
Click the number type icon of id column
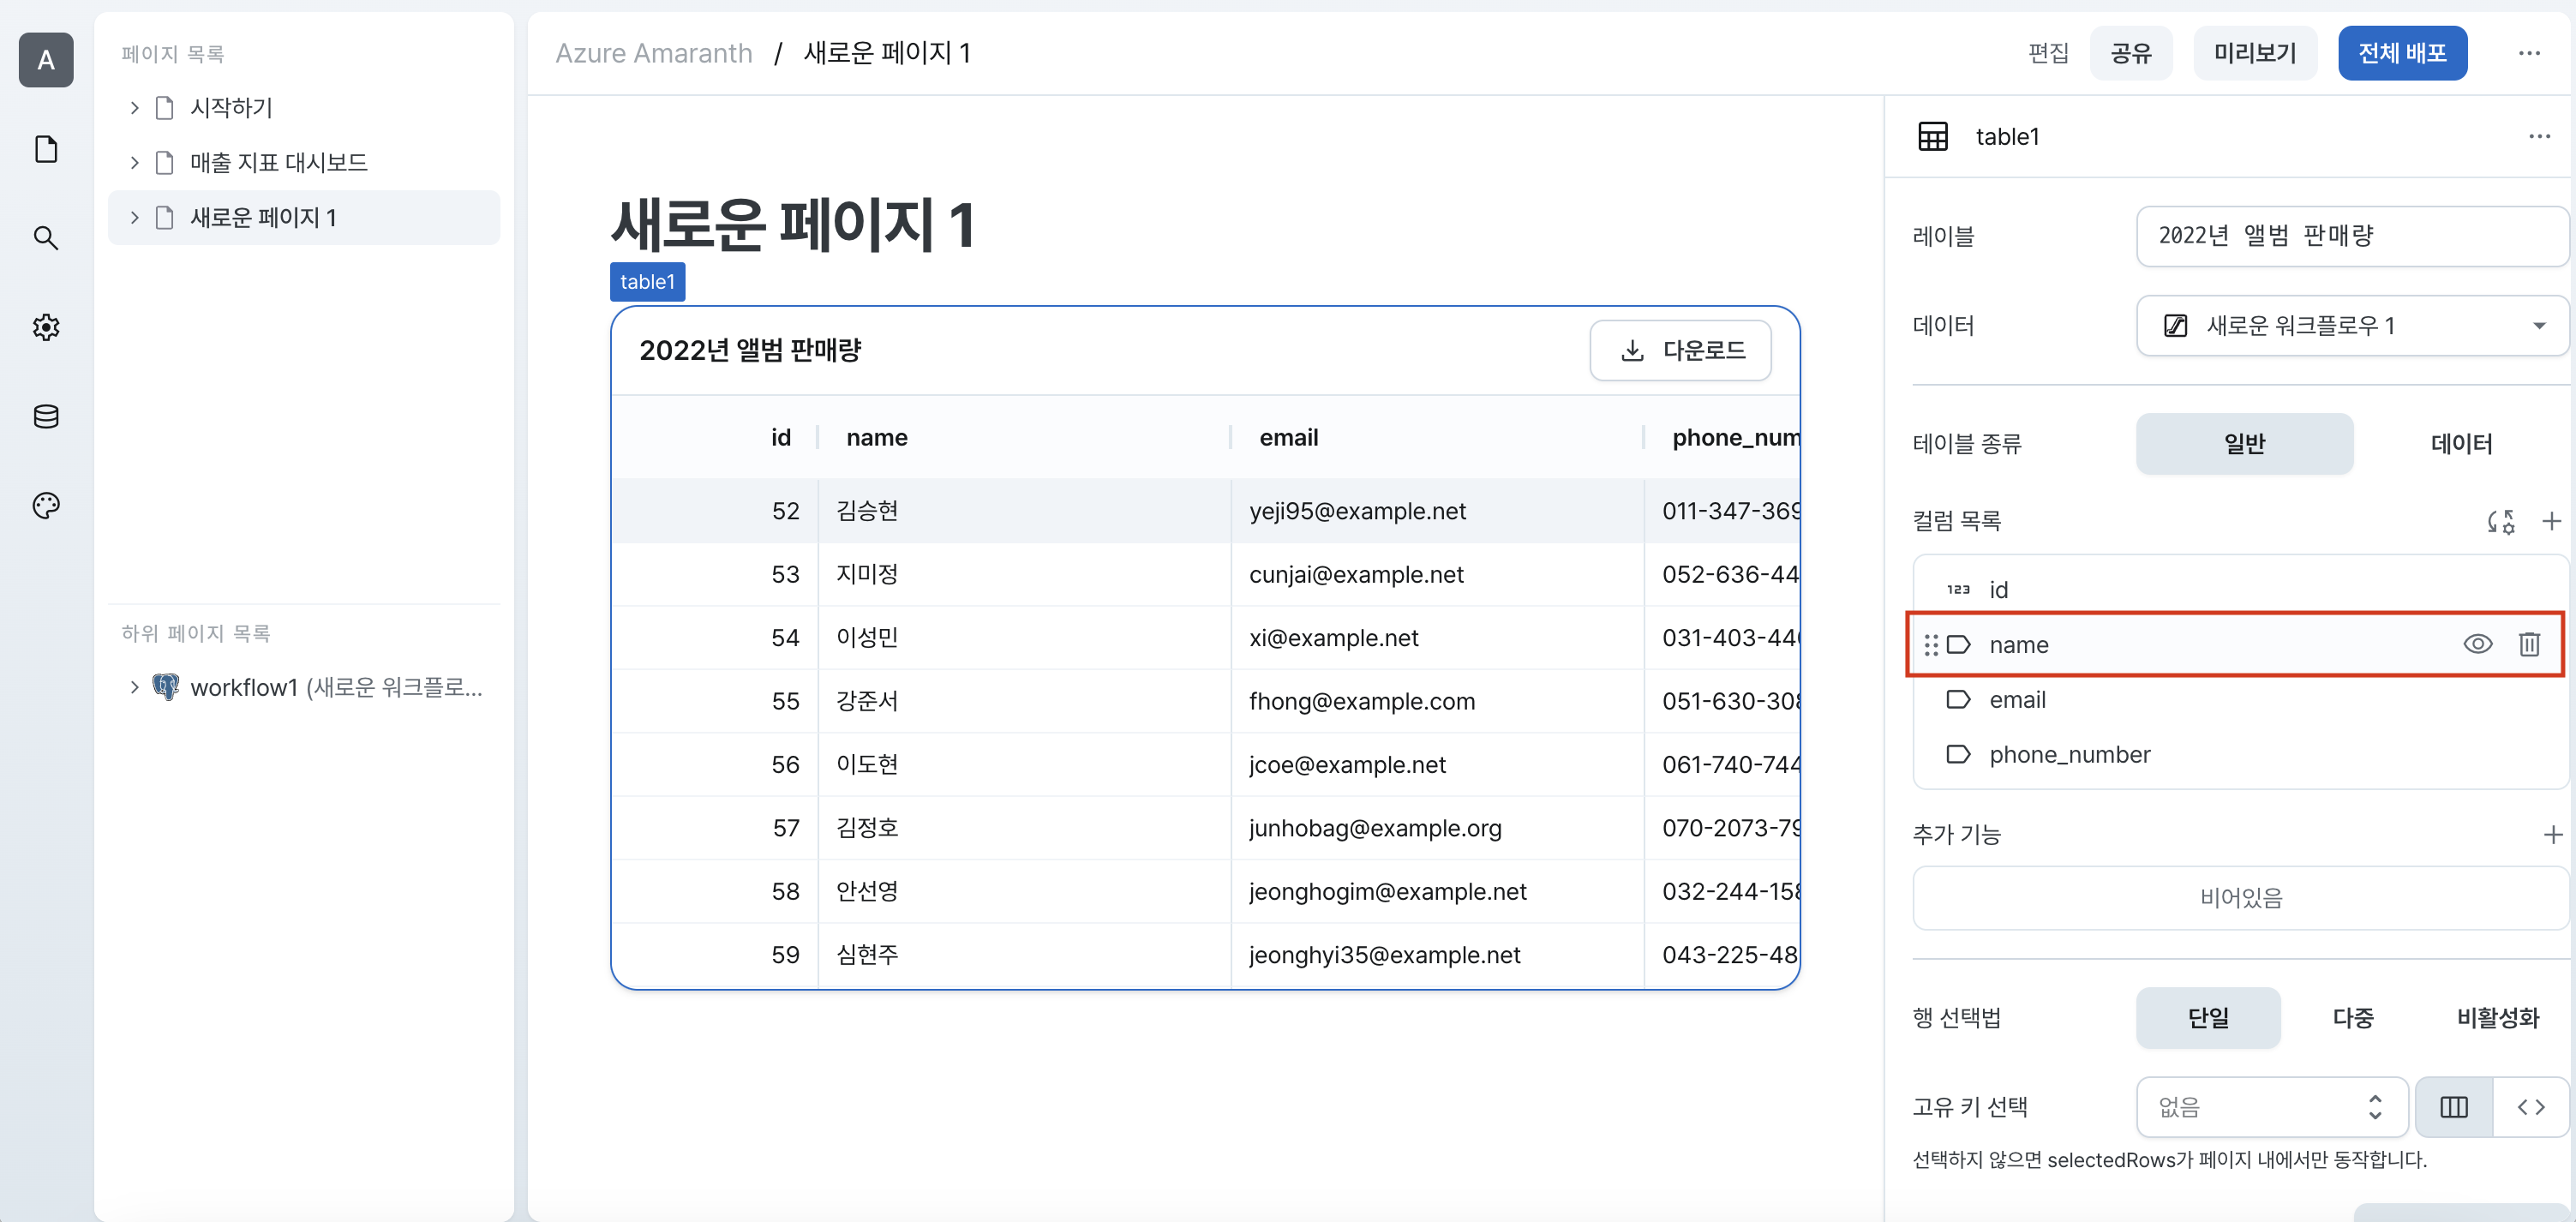point(1958,589)
